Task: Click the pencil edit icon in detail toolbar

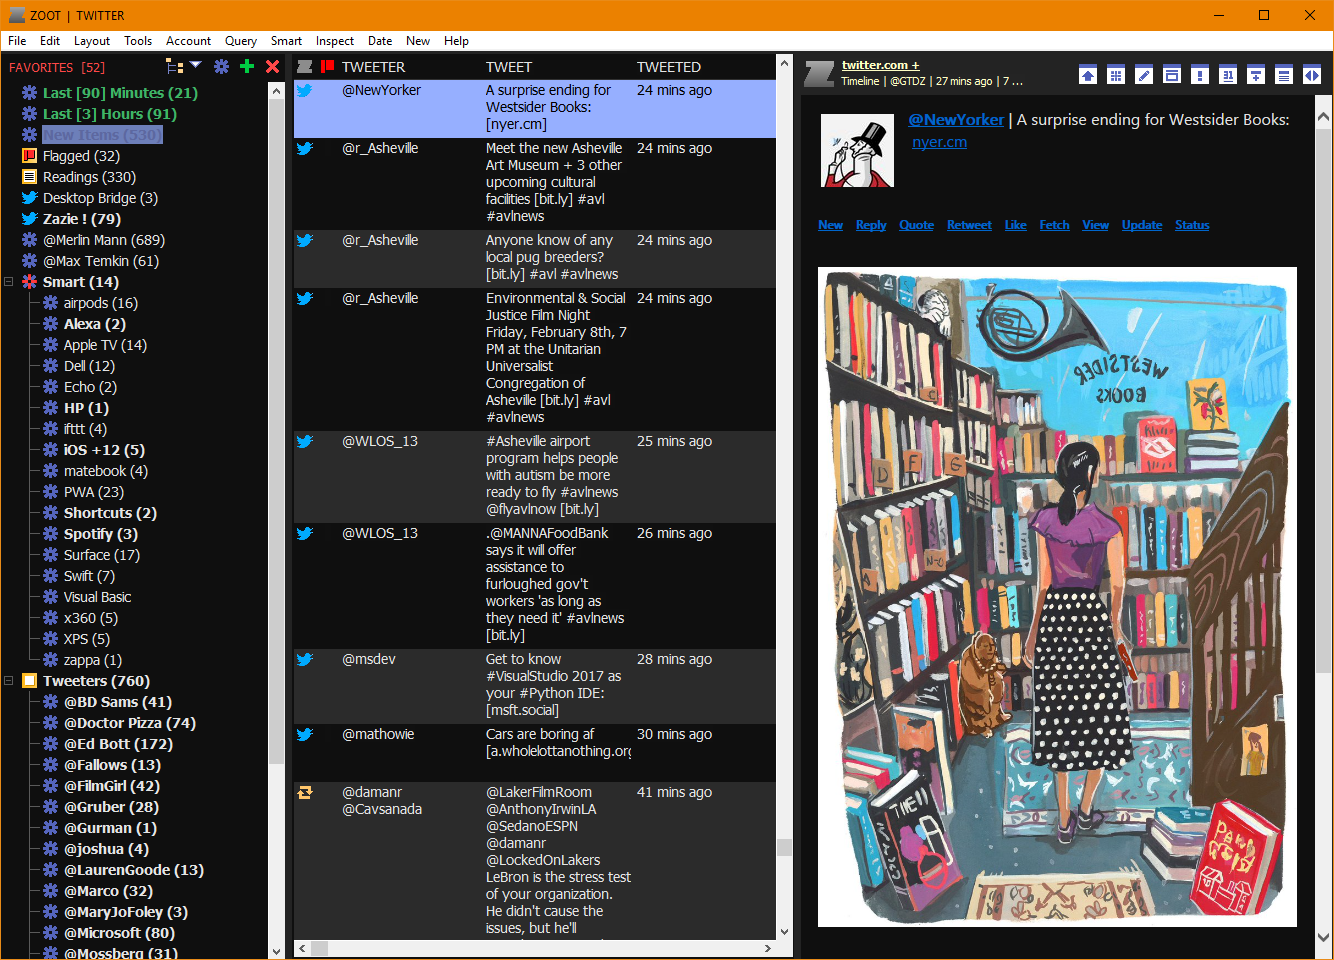Action: coord(1144,75)
